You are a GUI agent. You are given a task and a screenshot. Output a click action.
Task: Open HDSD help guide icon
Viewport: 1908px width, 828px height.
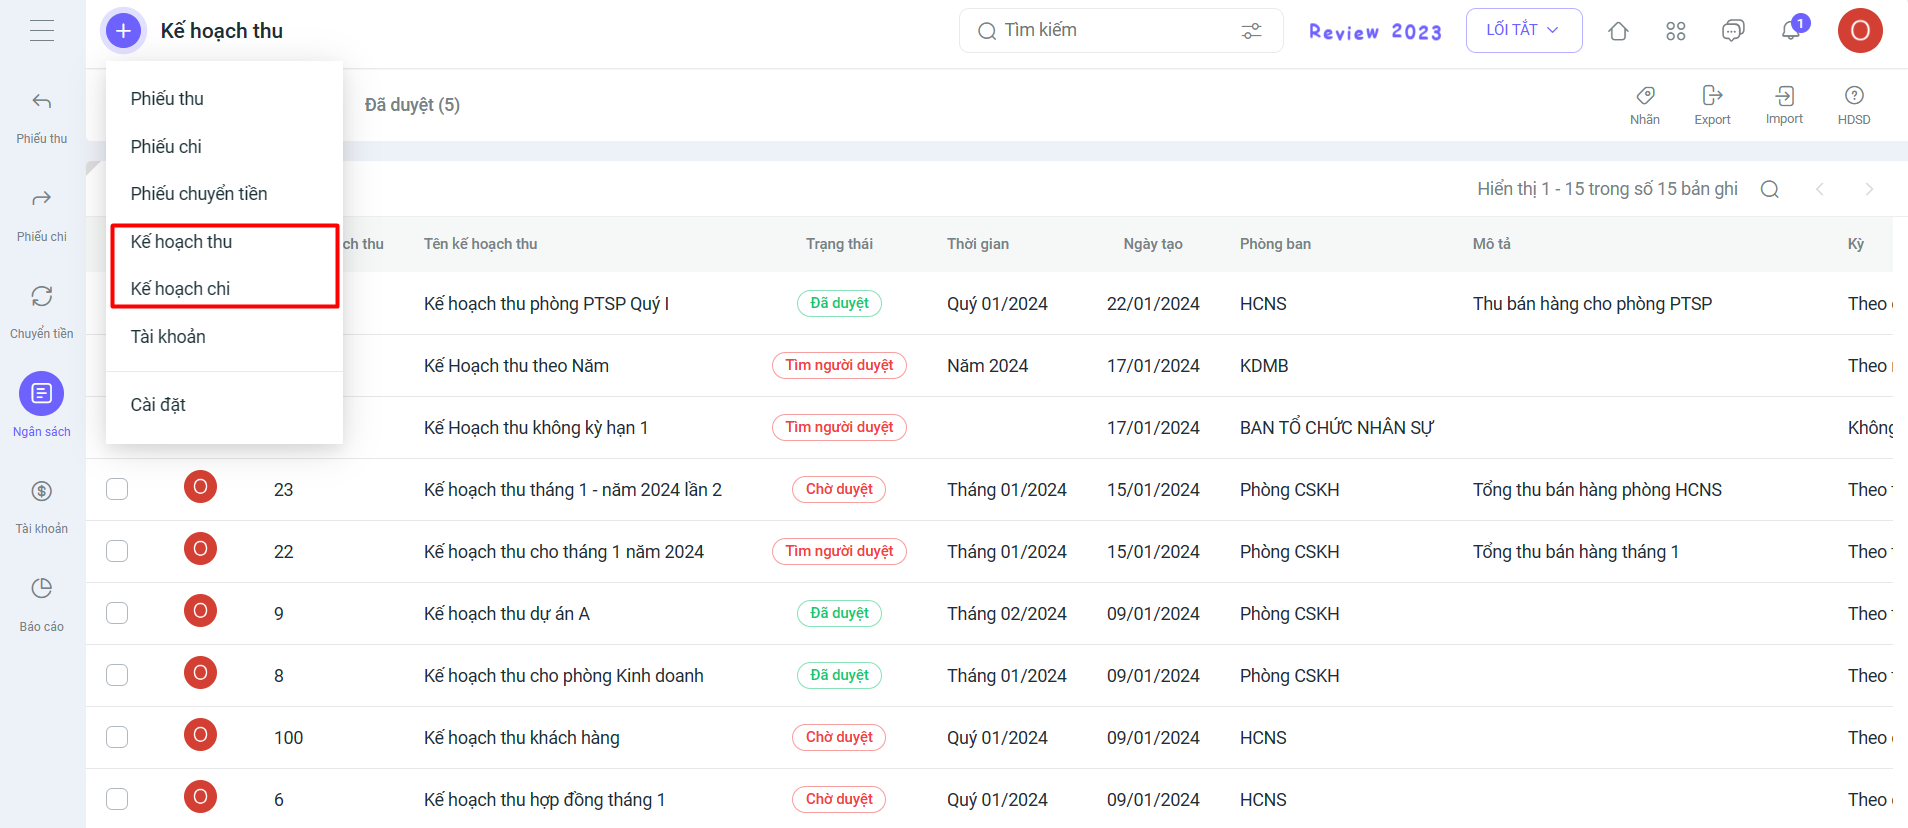[1853, 104]
